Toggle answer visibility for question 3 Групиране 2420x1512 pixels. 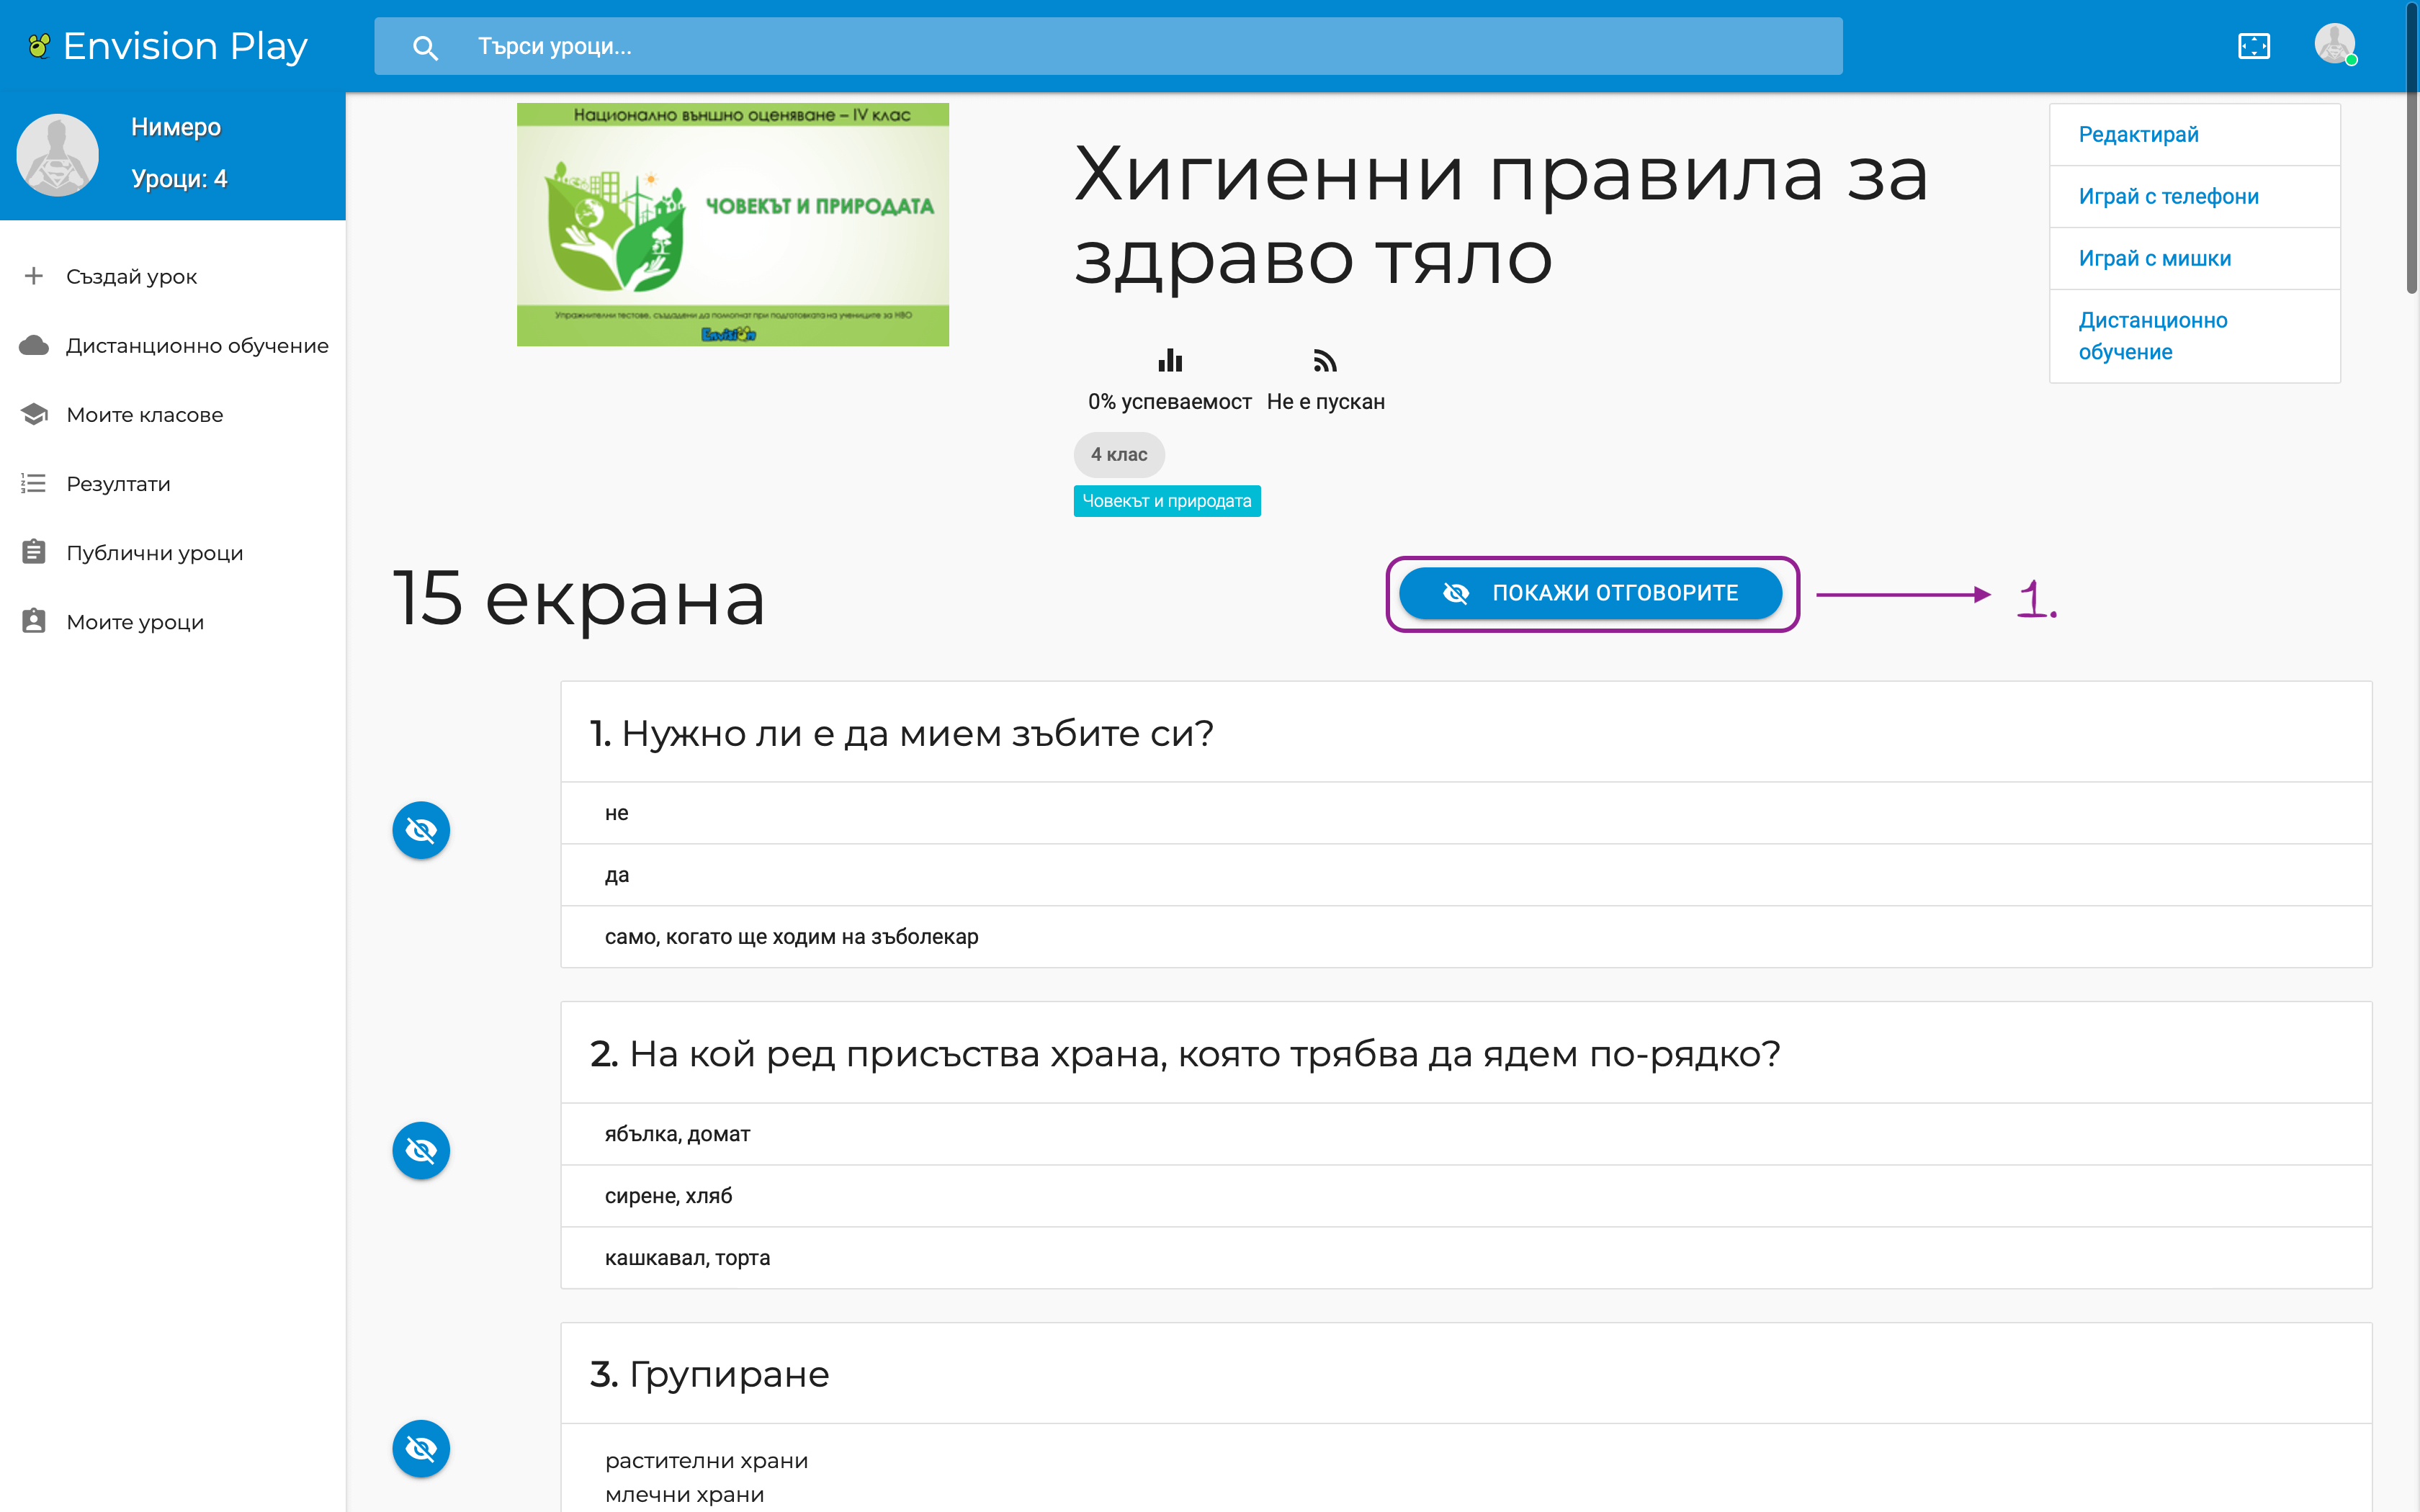pyautogui.click(x=421, y=1448)
